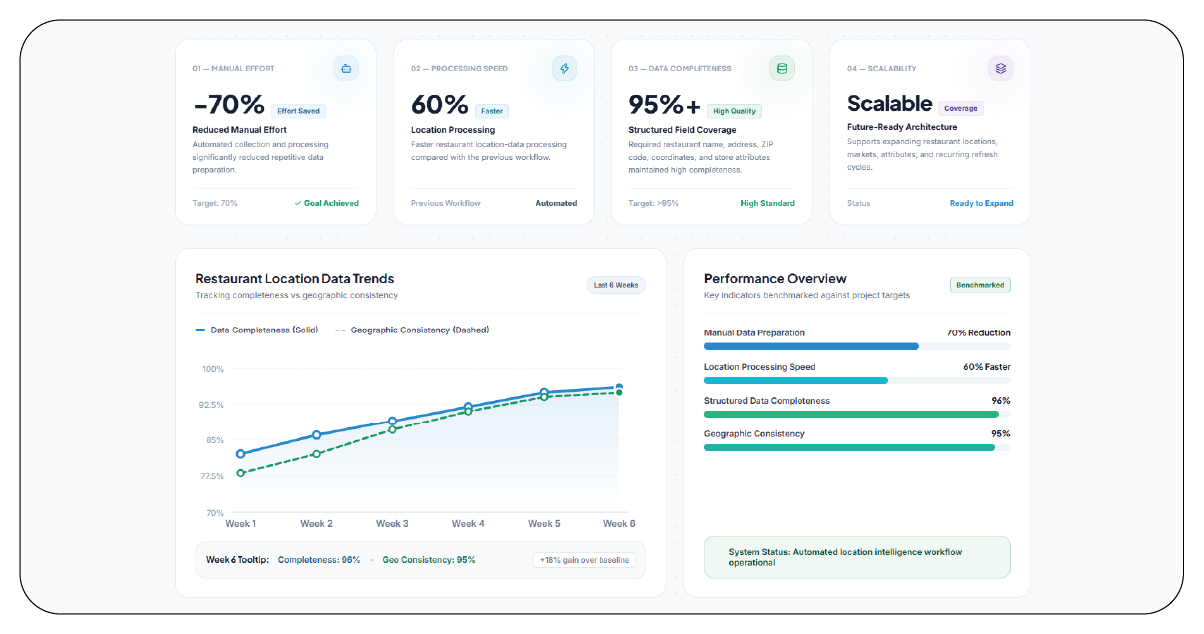Click the Faster badge
Screen dimensions: 1204x634
point(491,111)
